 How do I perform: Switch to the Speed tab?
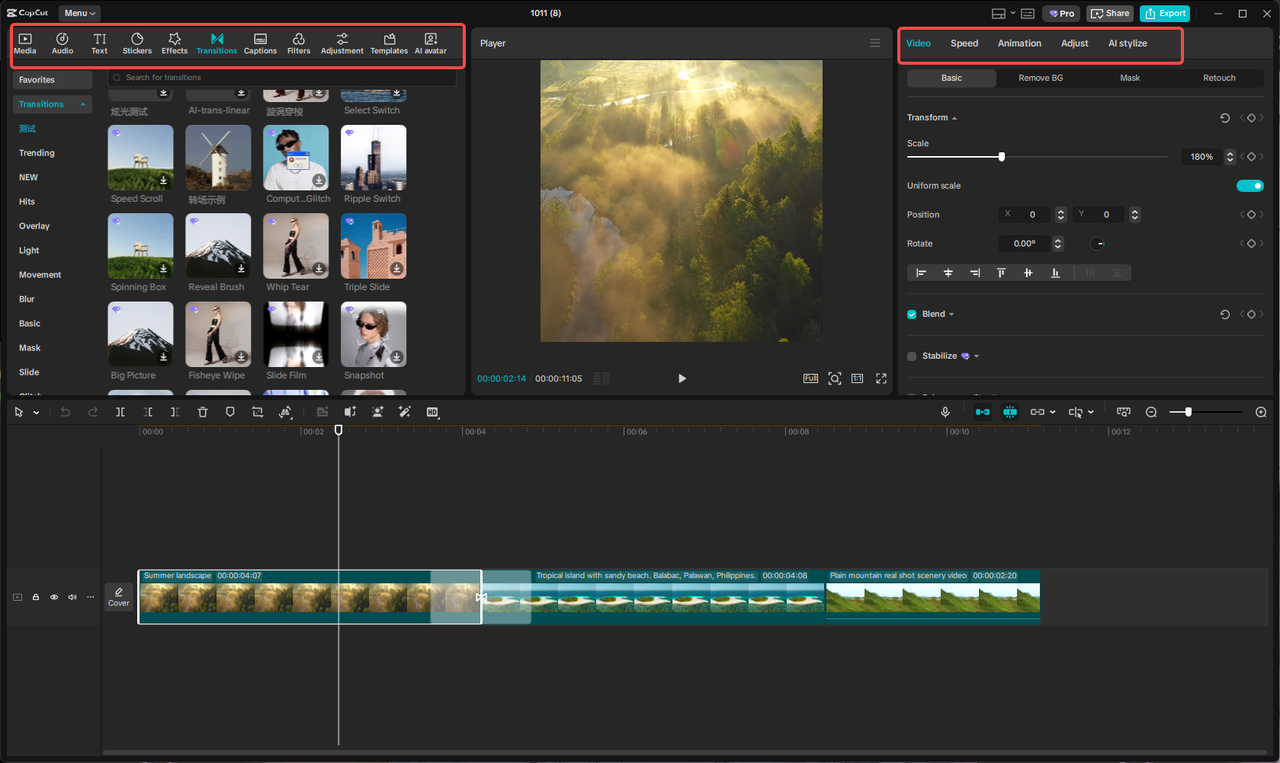pyautogui.click(x=964, y=43)
